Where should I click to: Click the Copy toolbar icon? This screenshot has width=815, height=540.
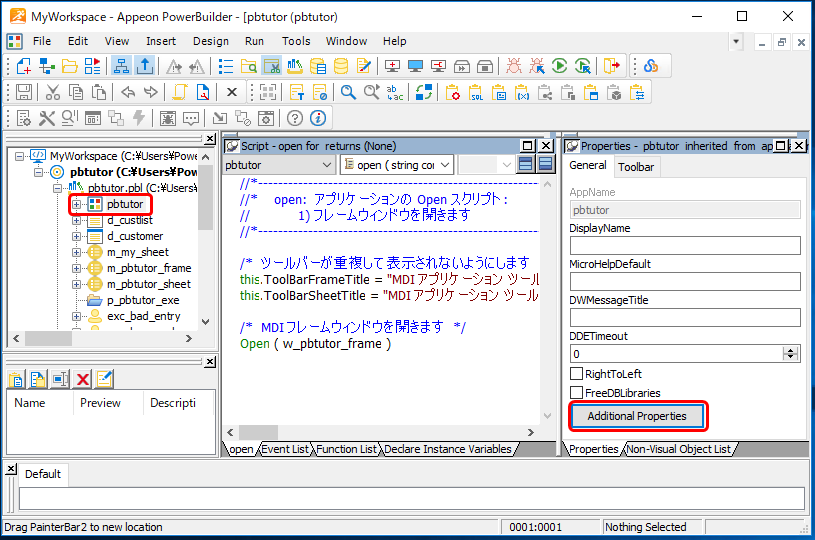coord(76,93)
